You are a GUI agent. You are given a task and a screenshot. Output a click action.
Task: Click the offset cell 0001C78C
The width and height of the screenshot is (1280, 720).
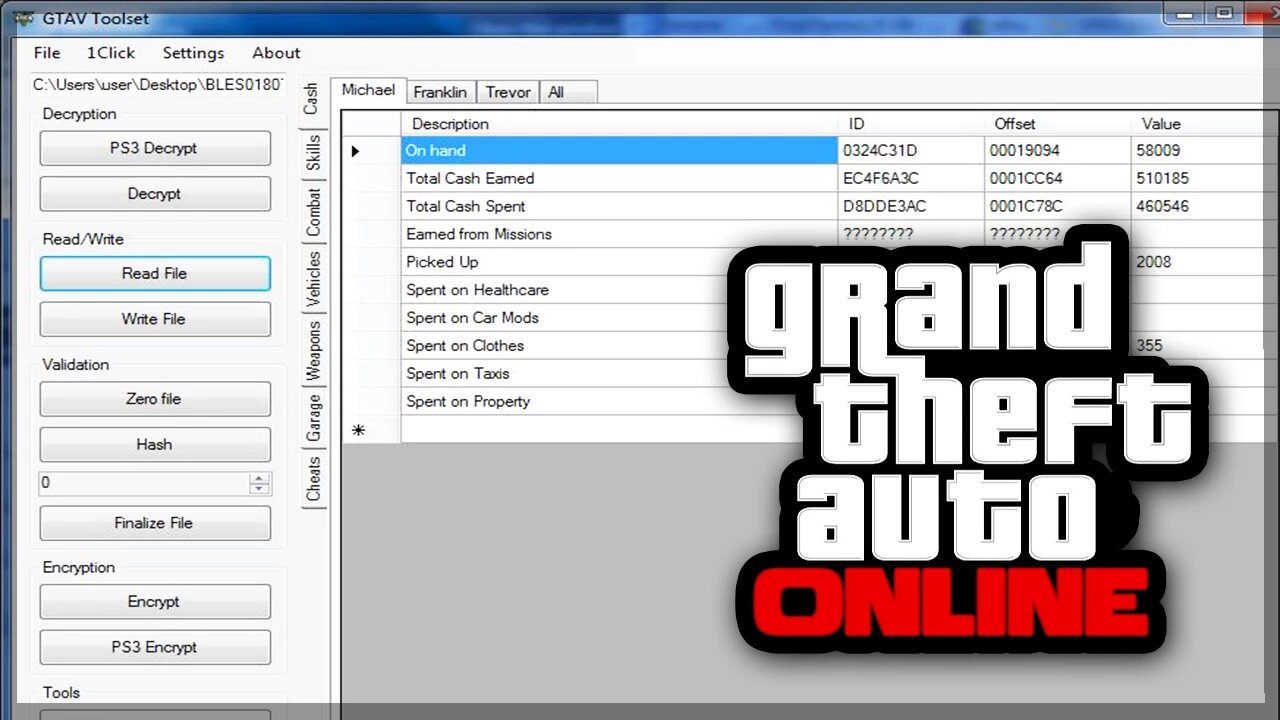coord(1057,207)
